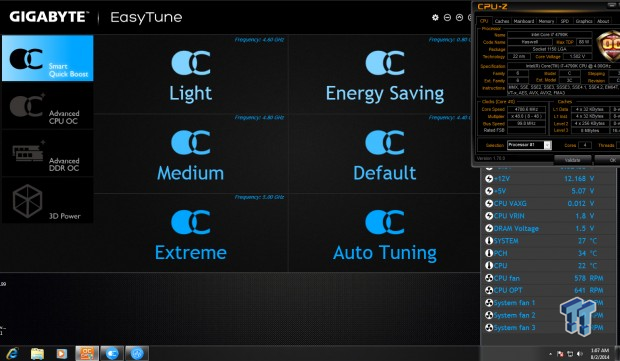Open Advanced CPU OC section
The height and width of the screenshot is (361, 620).
click(47, 106)
